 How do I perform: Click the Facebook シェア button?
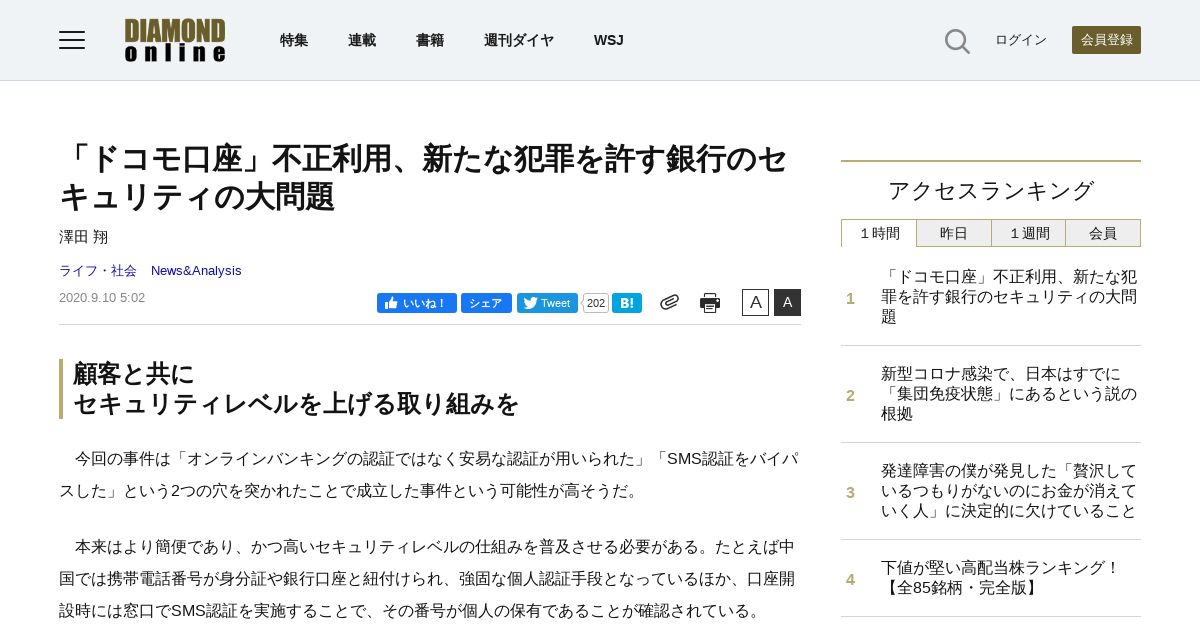click(486, 303)
